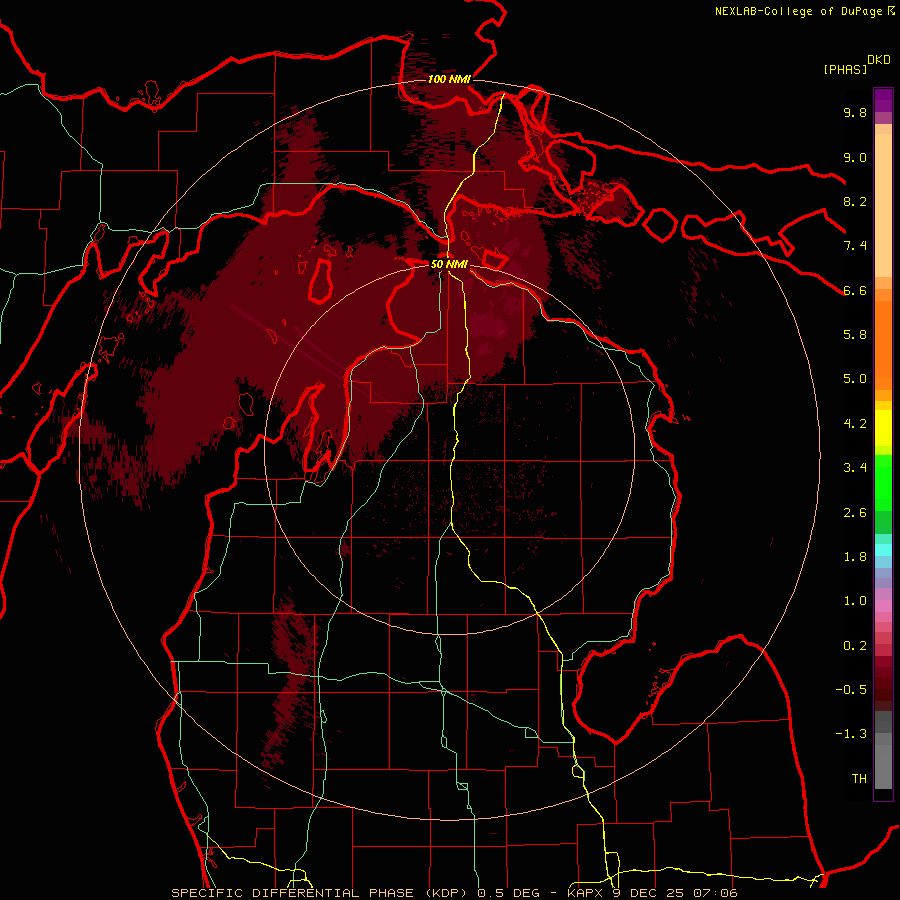Click the 1.0 legend value
900x900 pixels.
(855, 601)
